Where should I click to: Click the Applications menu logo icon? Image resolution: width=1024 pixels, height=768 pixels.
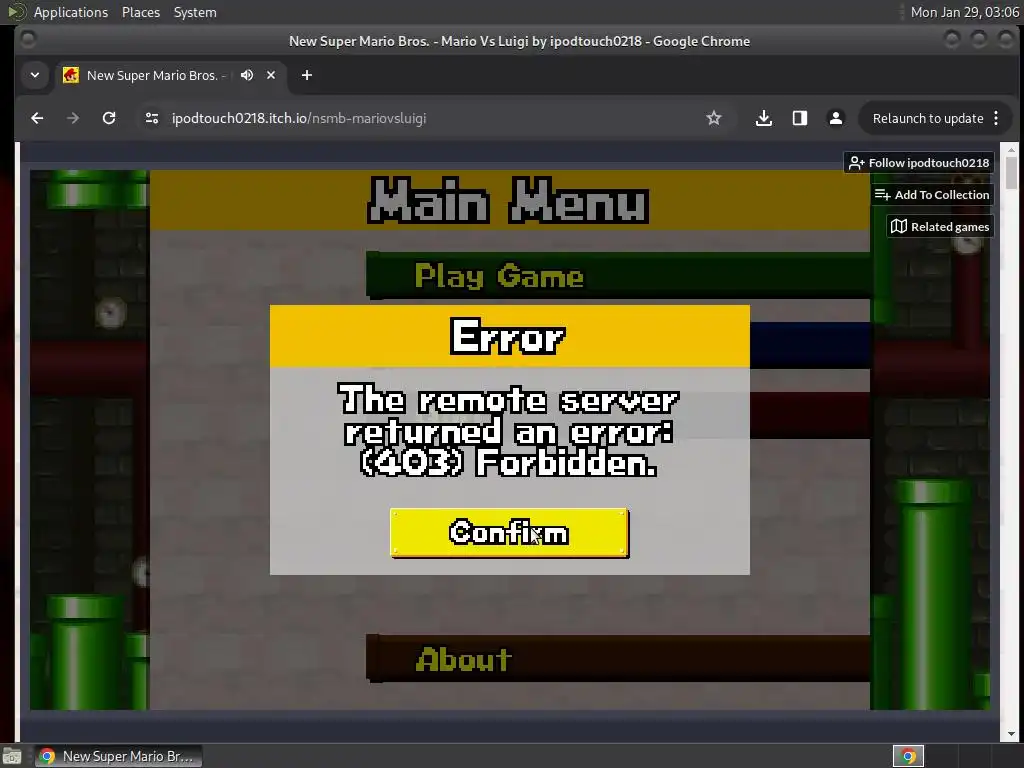point(16,12)
